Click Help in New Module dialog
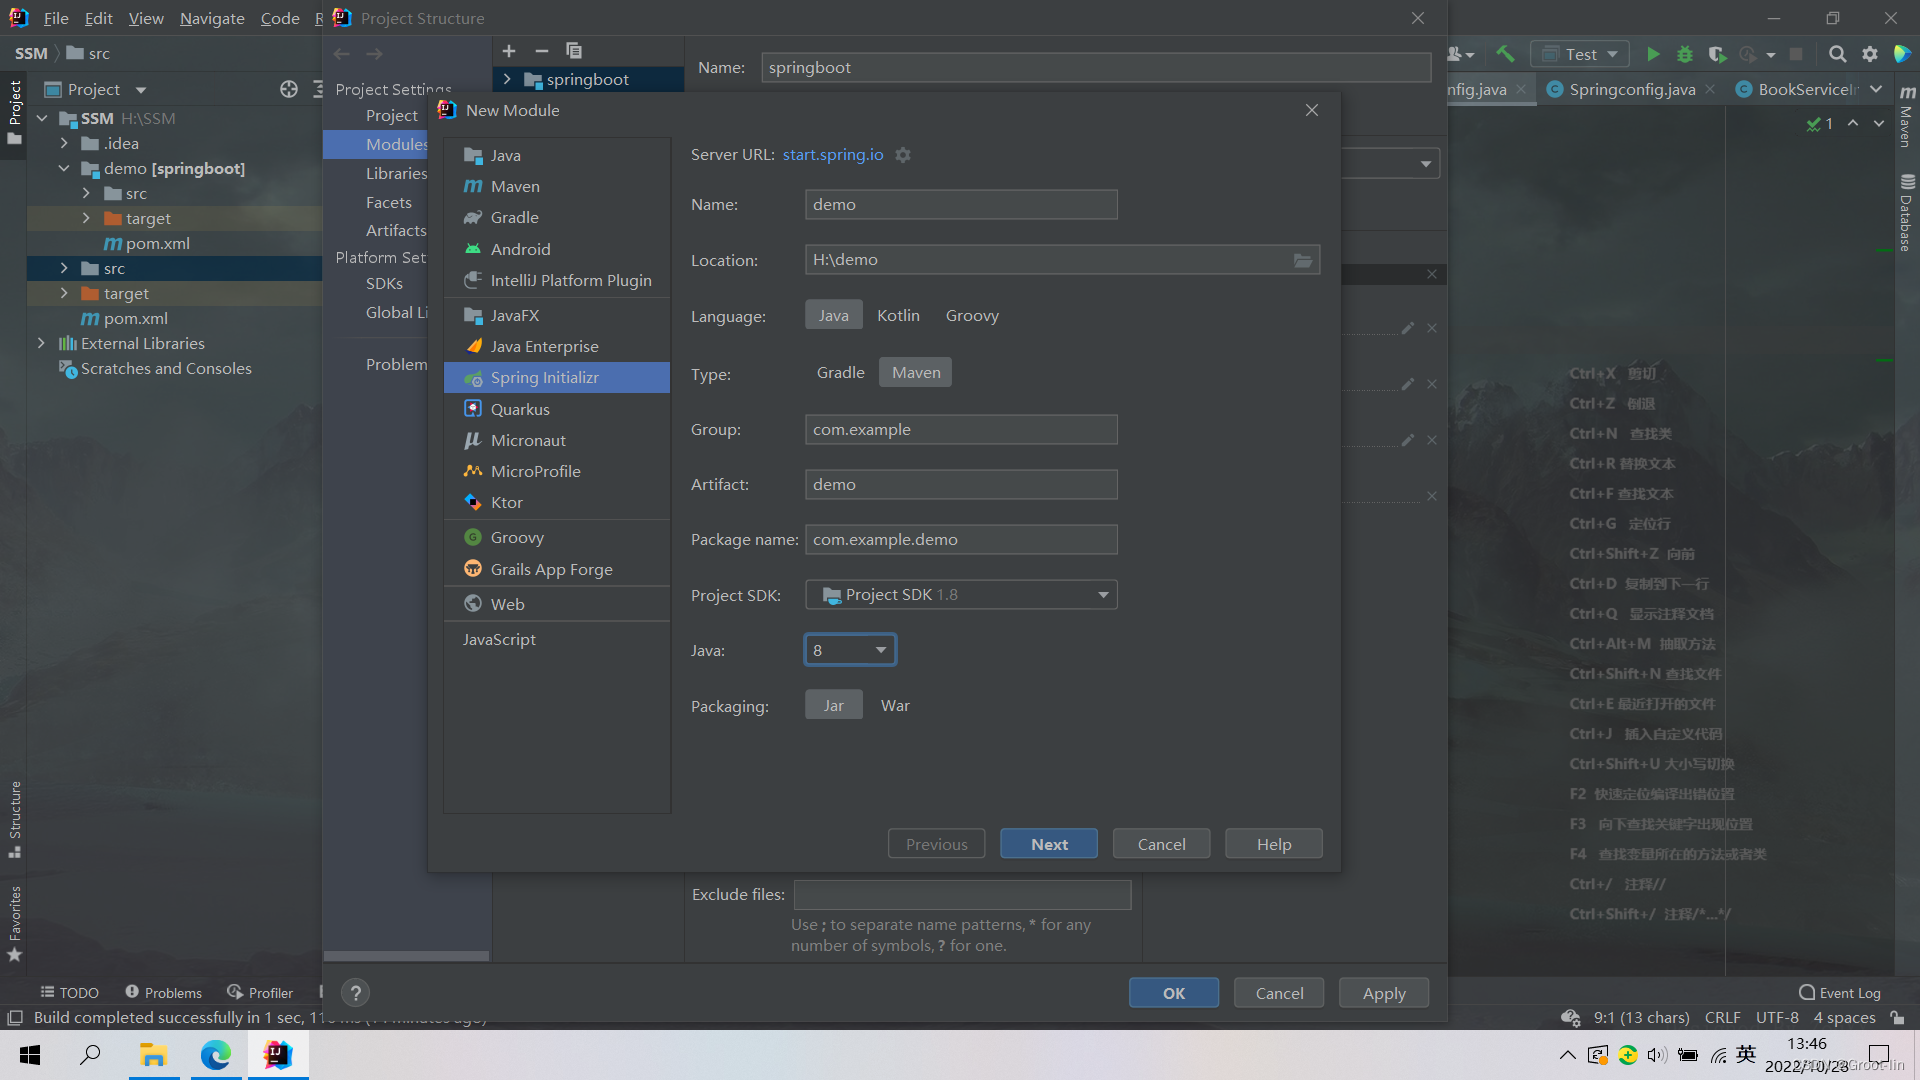The width and height of the screenshot is (1920, 1080). click(1274, 844)
